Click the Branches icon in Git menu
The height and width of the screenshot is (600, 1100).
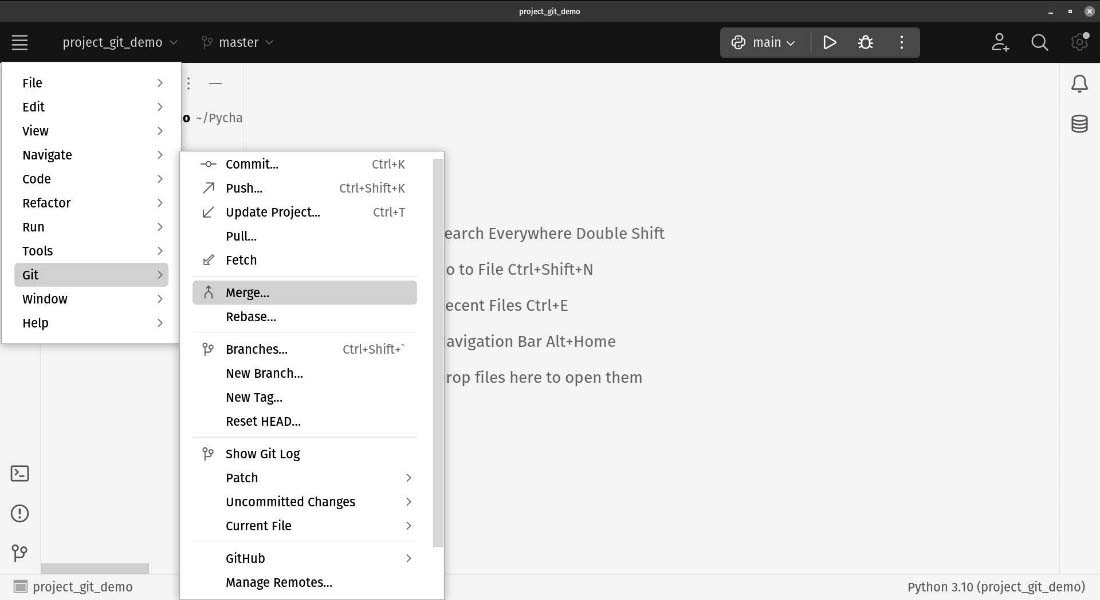[208, 349]
